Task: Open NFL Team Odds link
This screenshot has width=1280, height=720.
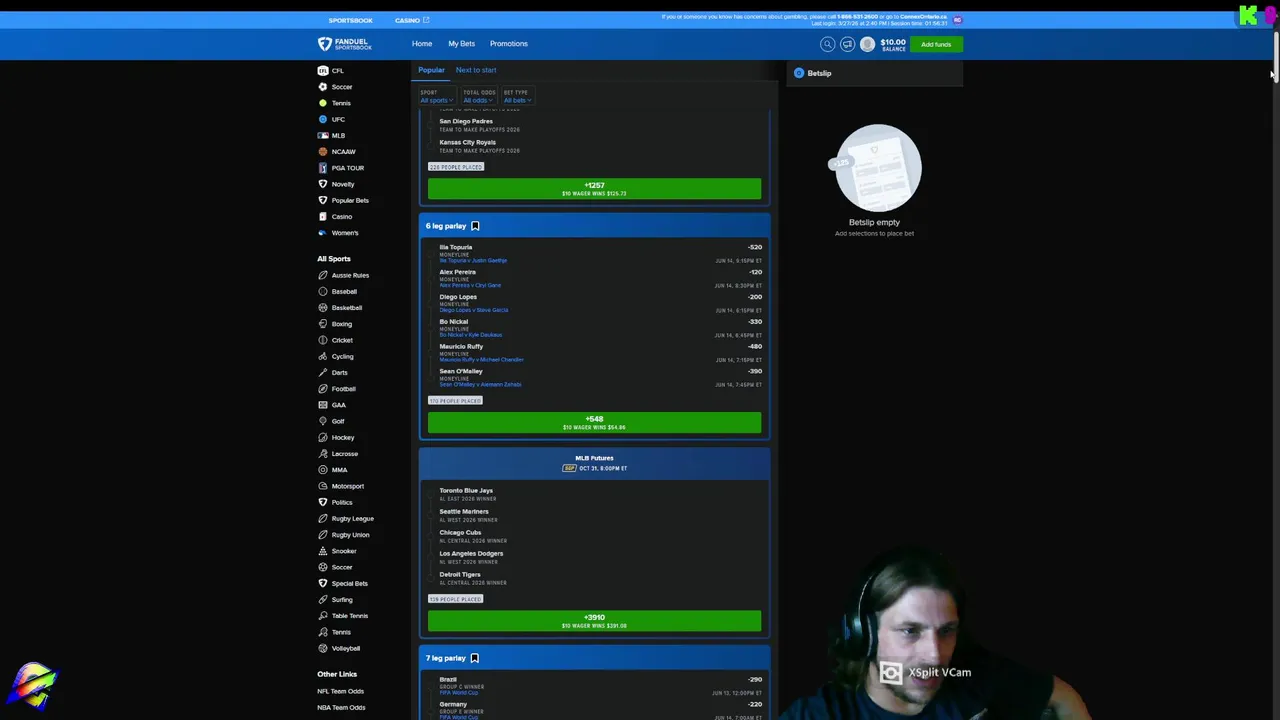Action: [x=341, y=691]
